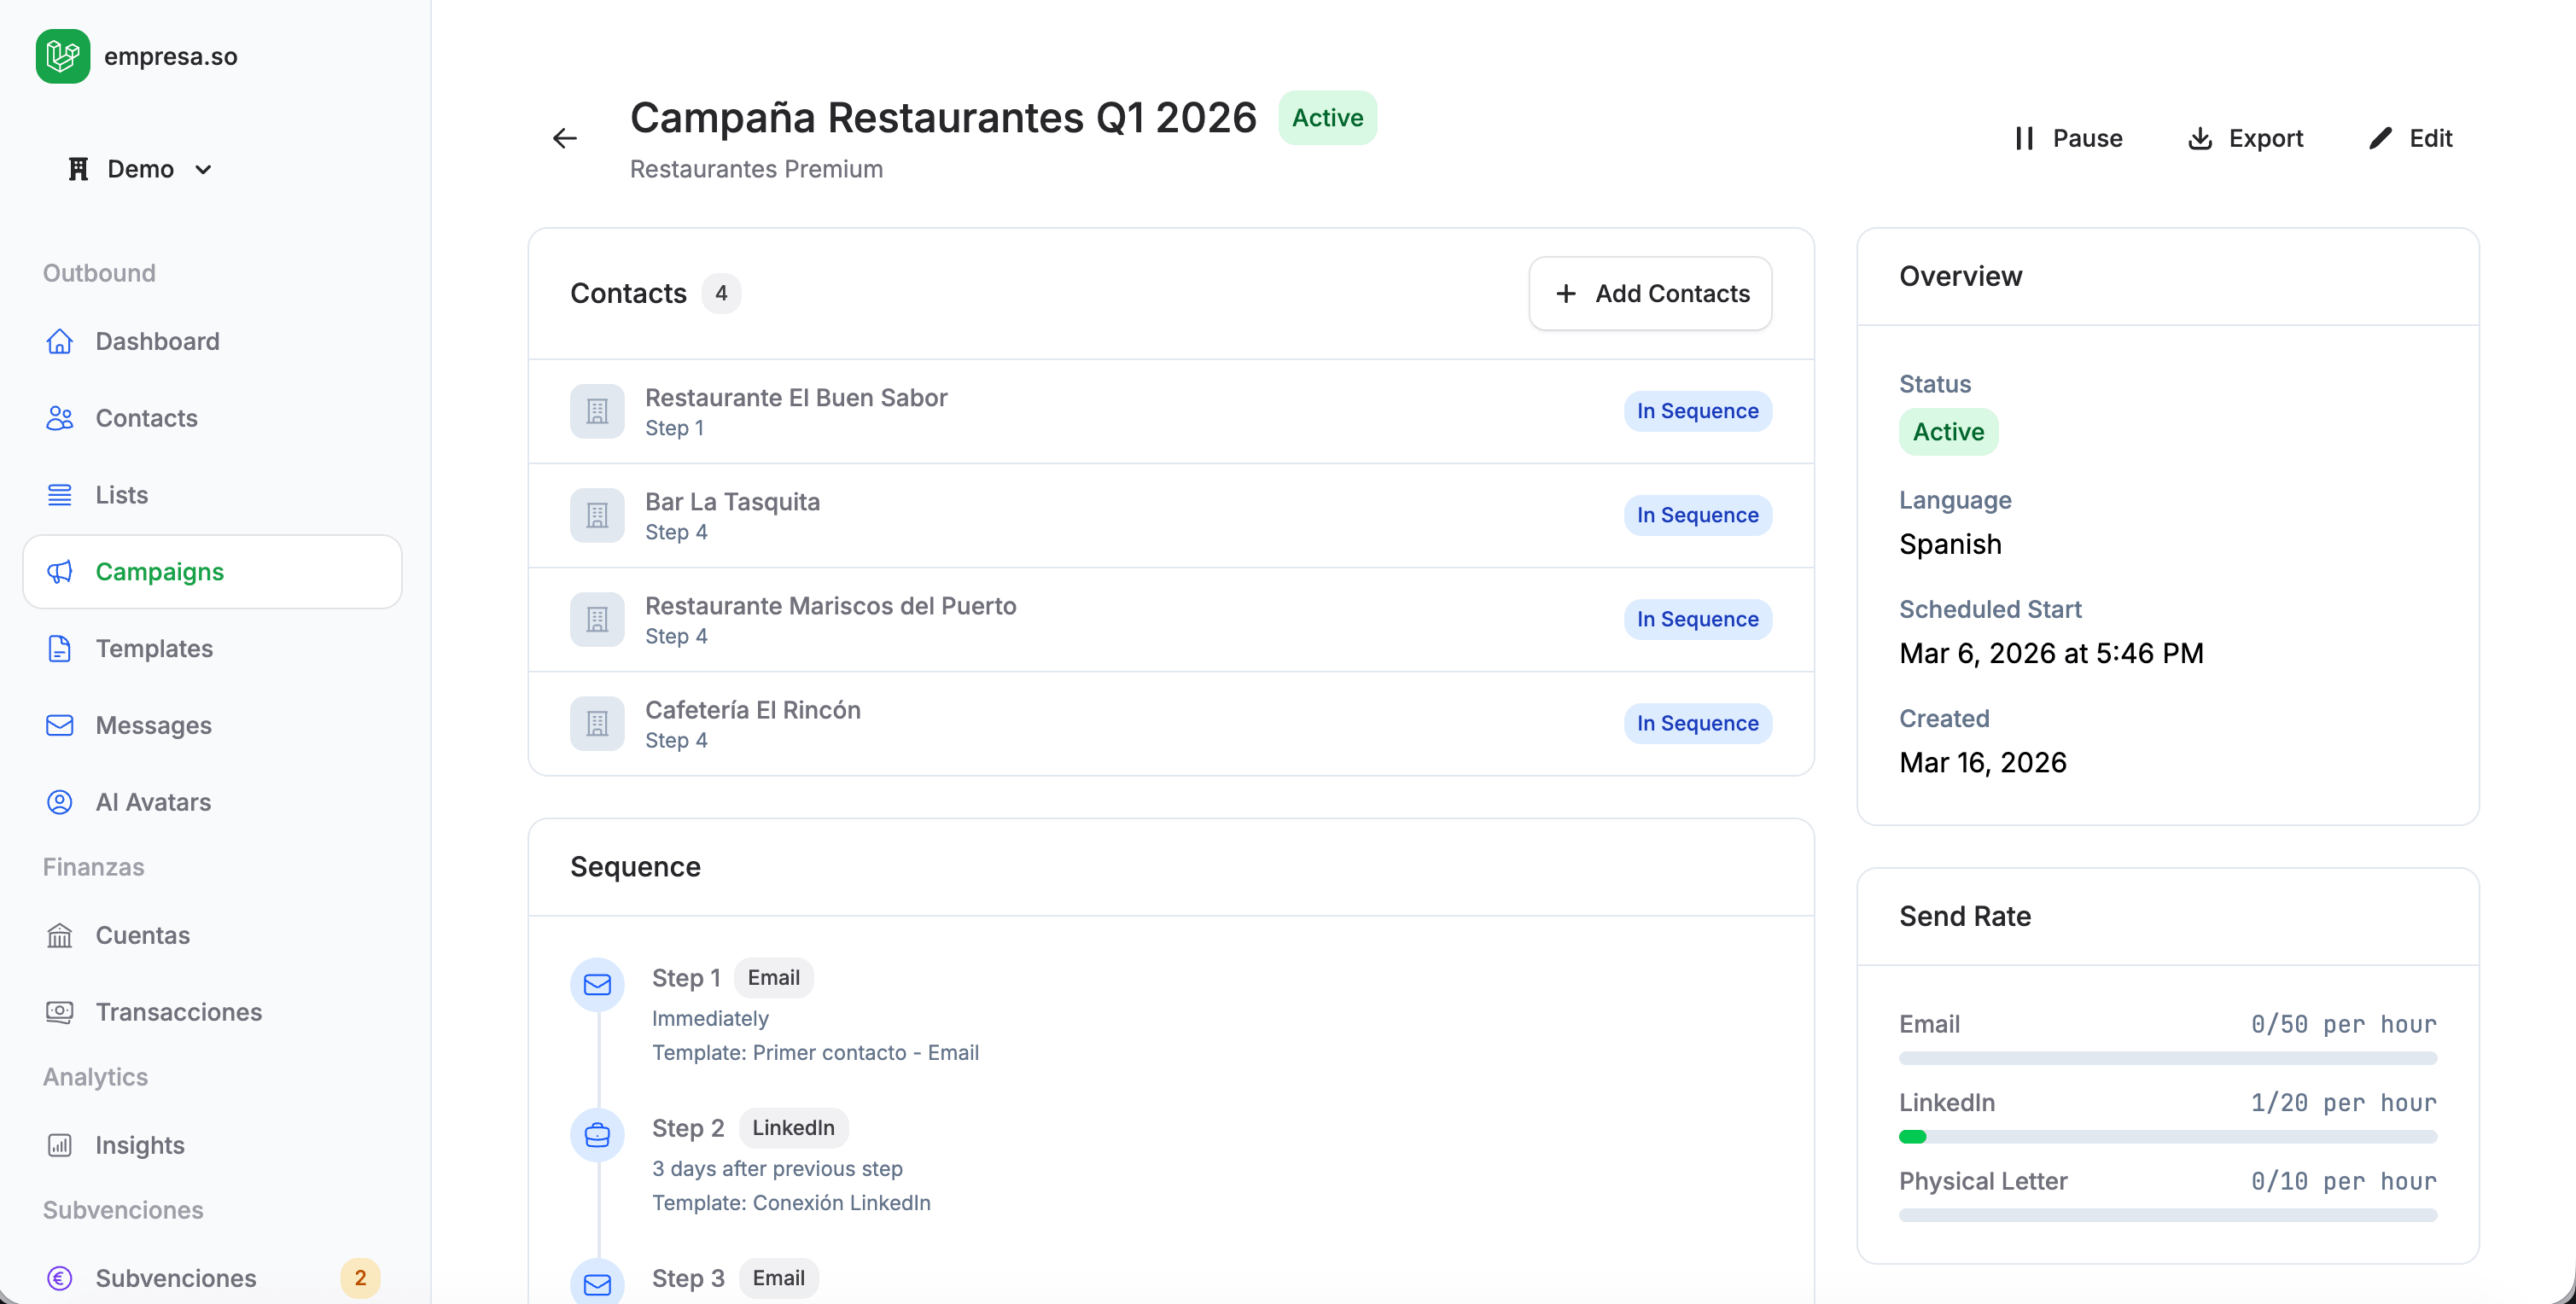
Task: Open Templates in the sidebar
Action: (154, 648)
